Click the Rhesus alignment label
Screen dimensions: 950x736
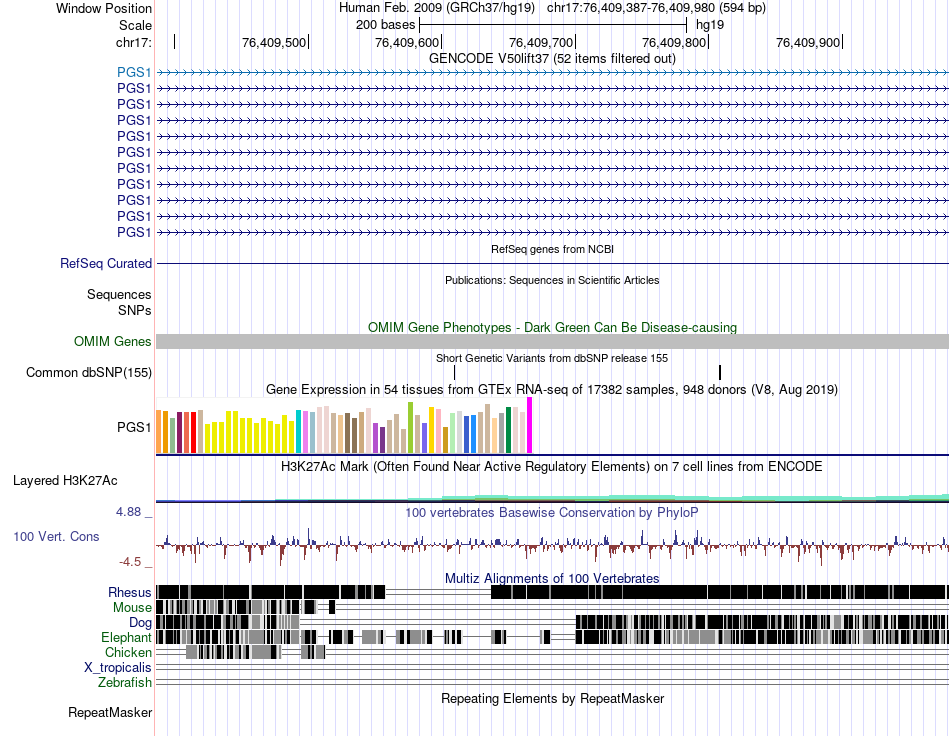[130, 592]
